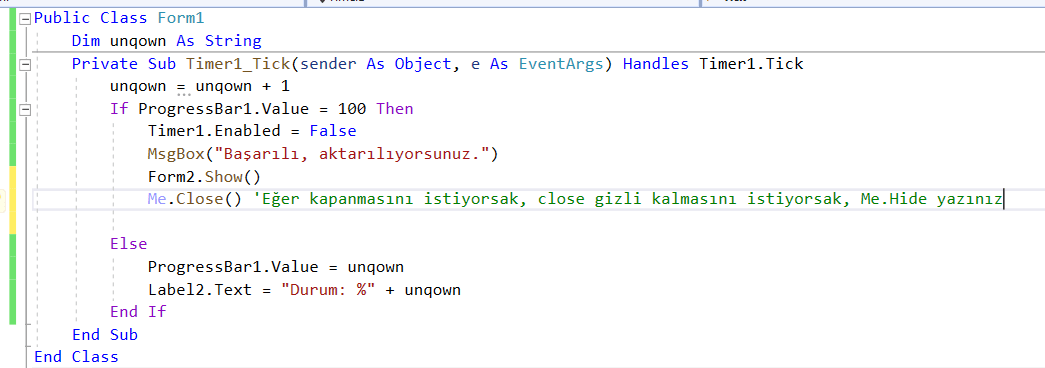Click Me in the Me.Close() statement
Screen dimensions: 1045x368
157,199
